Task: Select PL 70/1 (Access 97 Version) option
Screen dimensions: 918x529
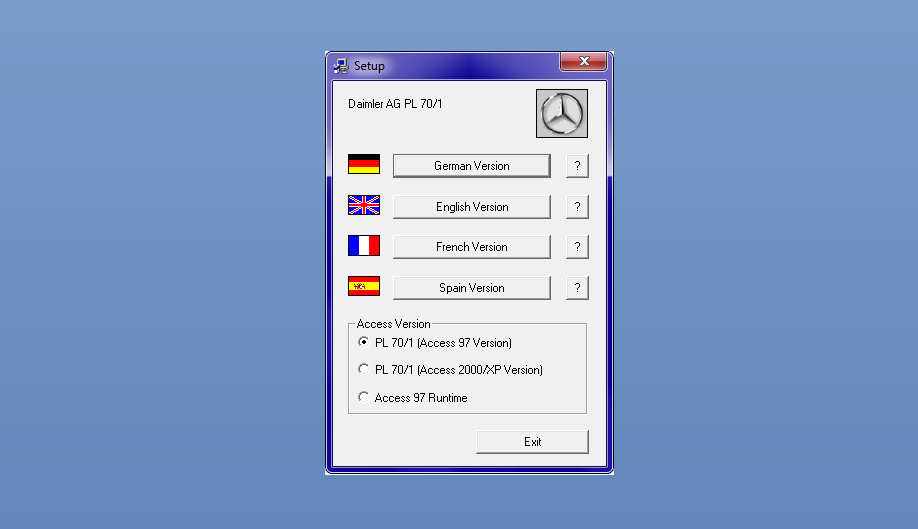Action: (x=435, y=342)
